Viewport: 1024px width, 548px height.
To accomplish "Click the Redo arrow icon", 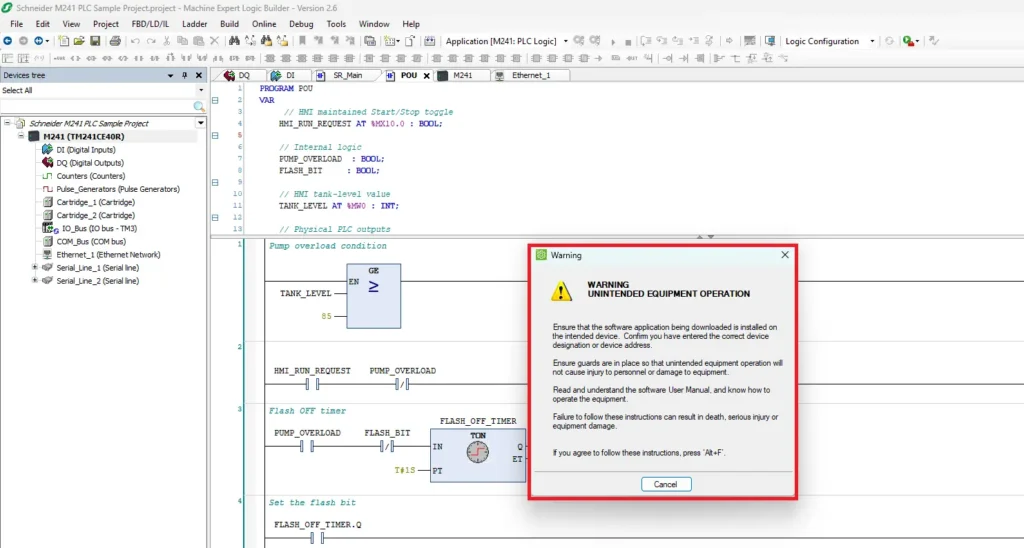I will click(x=151, y=40).
